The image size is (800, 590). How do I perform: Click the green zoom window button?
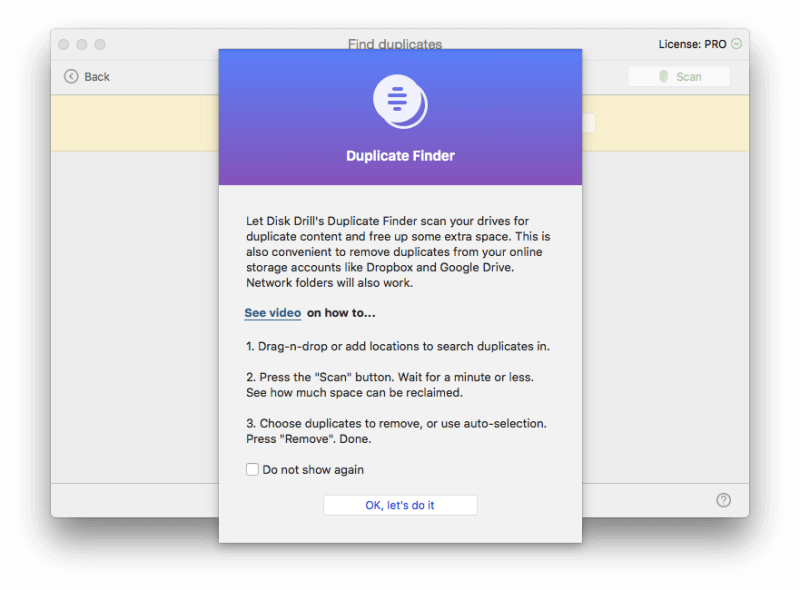tap(100, 44)
